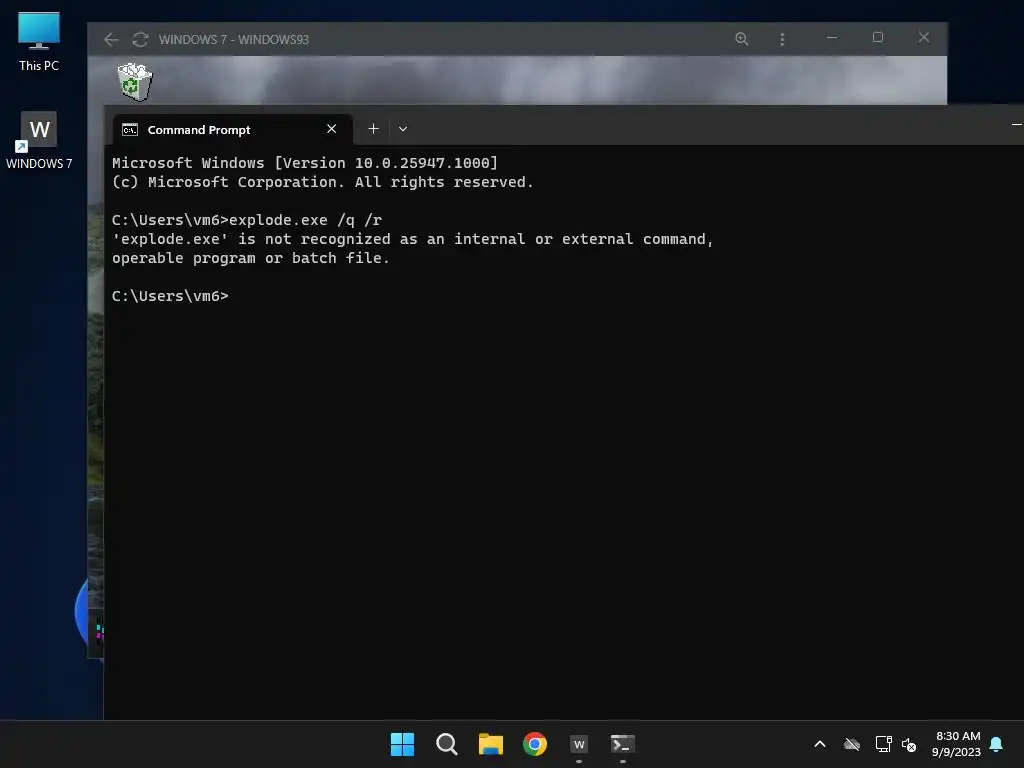The height and width of the screenshot is (768, 1024).
Task: Open zoom control in WINDOWS93 window
Action: (x=741, y=39)
